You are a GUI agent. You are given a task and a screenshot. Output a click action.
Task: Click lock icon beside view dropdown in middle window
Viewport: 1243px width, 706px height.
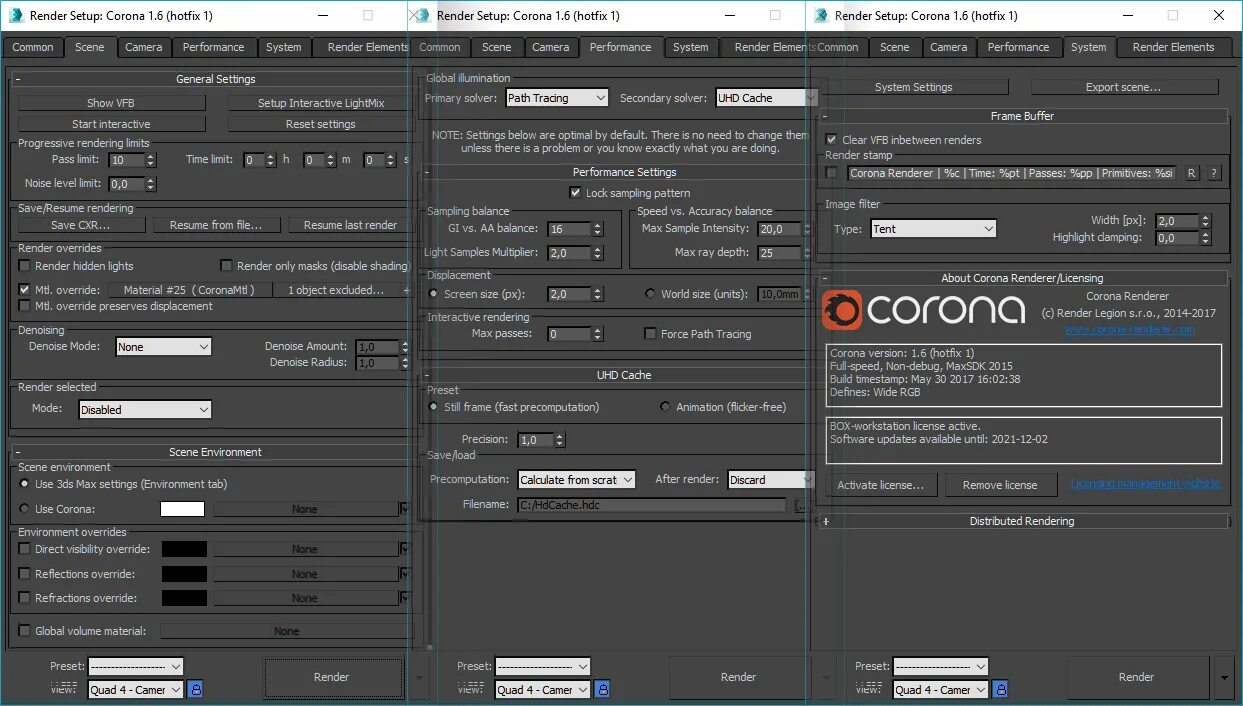pyautogui.click(x=602, y=689)
